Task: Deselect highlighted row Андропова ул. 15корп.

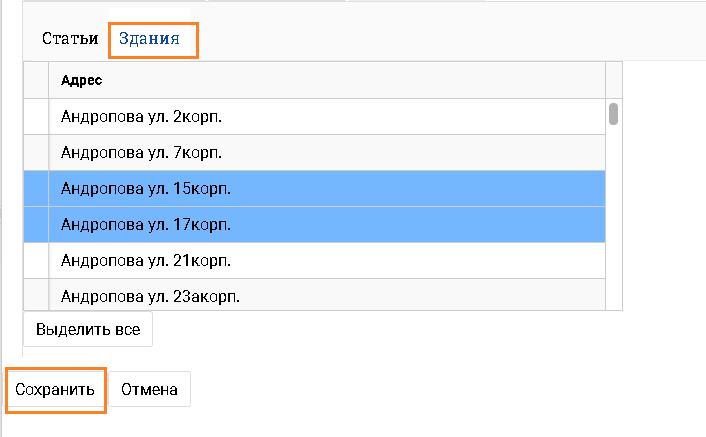Action: tap(325, 188)
